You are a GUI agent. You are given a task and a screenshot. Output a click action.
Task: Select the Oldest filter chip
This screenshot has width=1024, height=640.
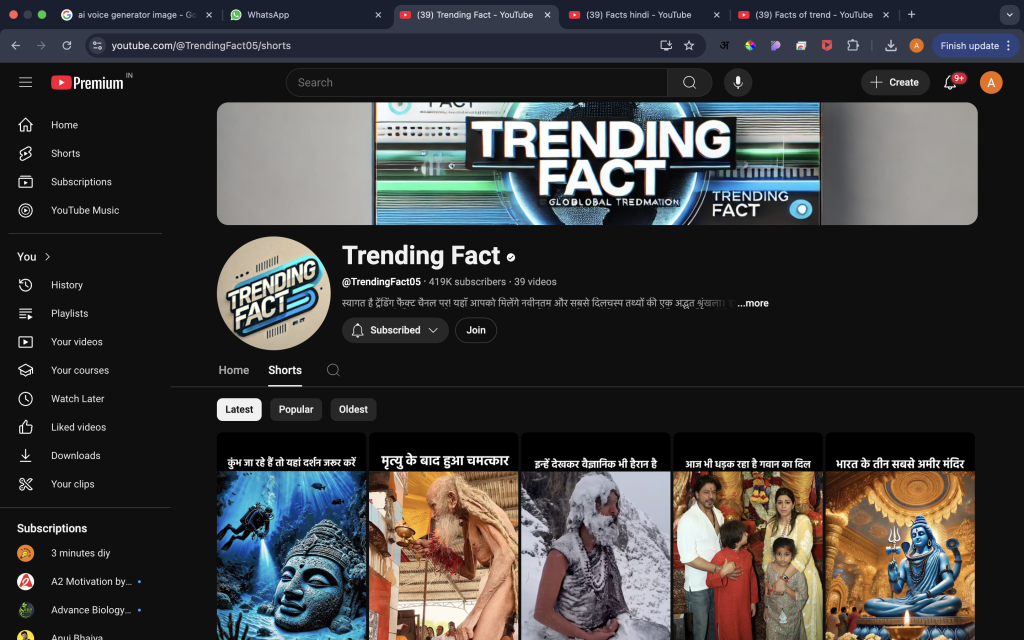pyautogui.click(x=353, y=409)
